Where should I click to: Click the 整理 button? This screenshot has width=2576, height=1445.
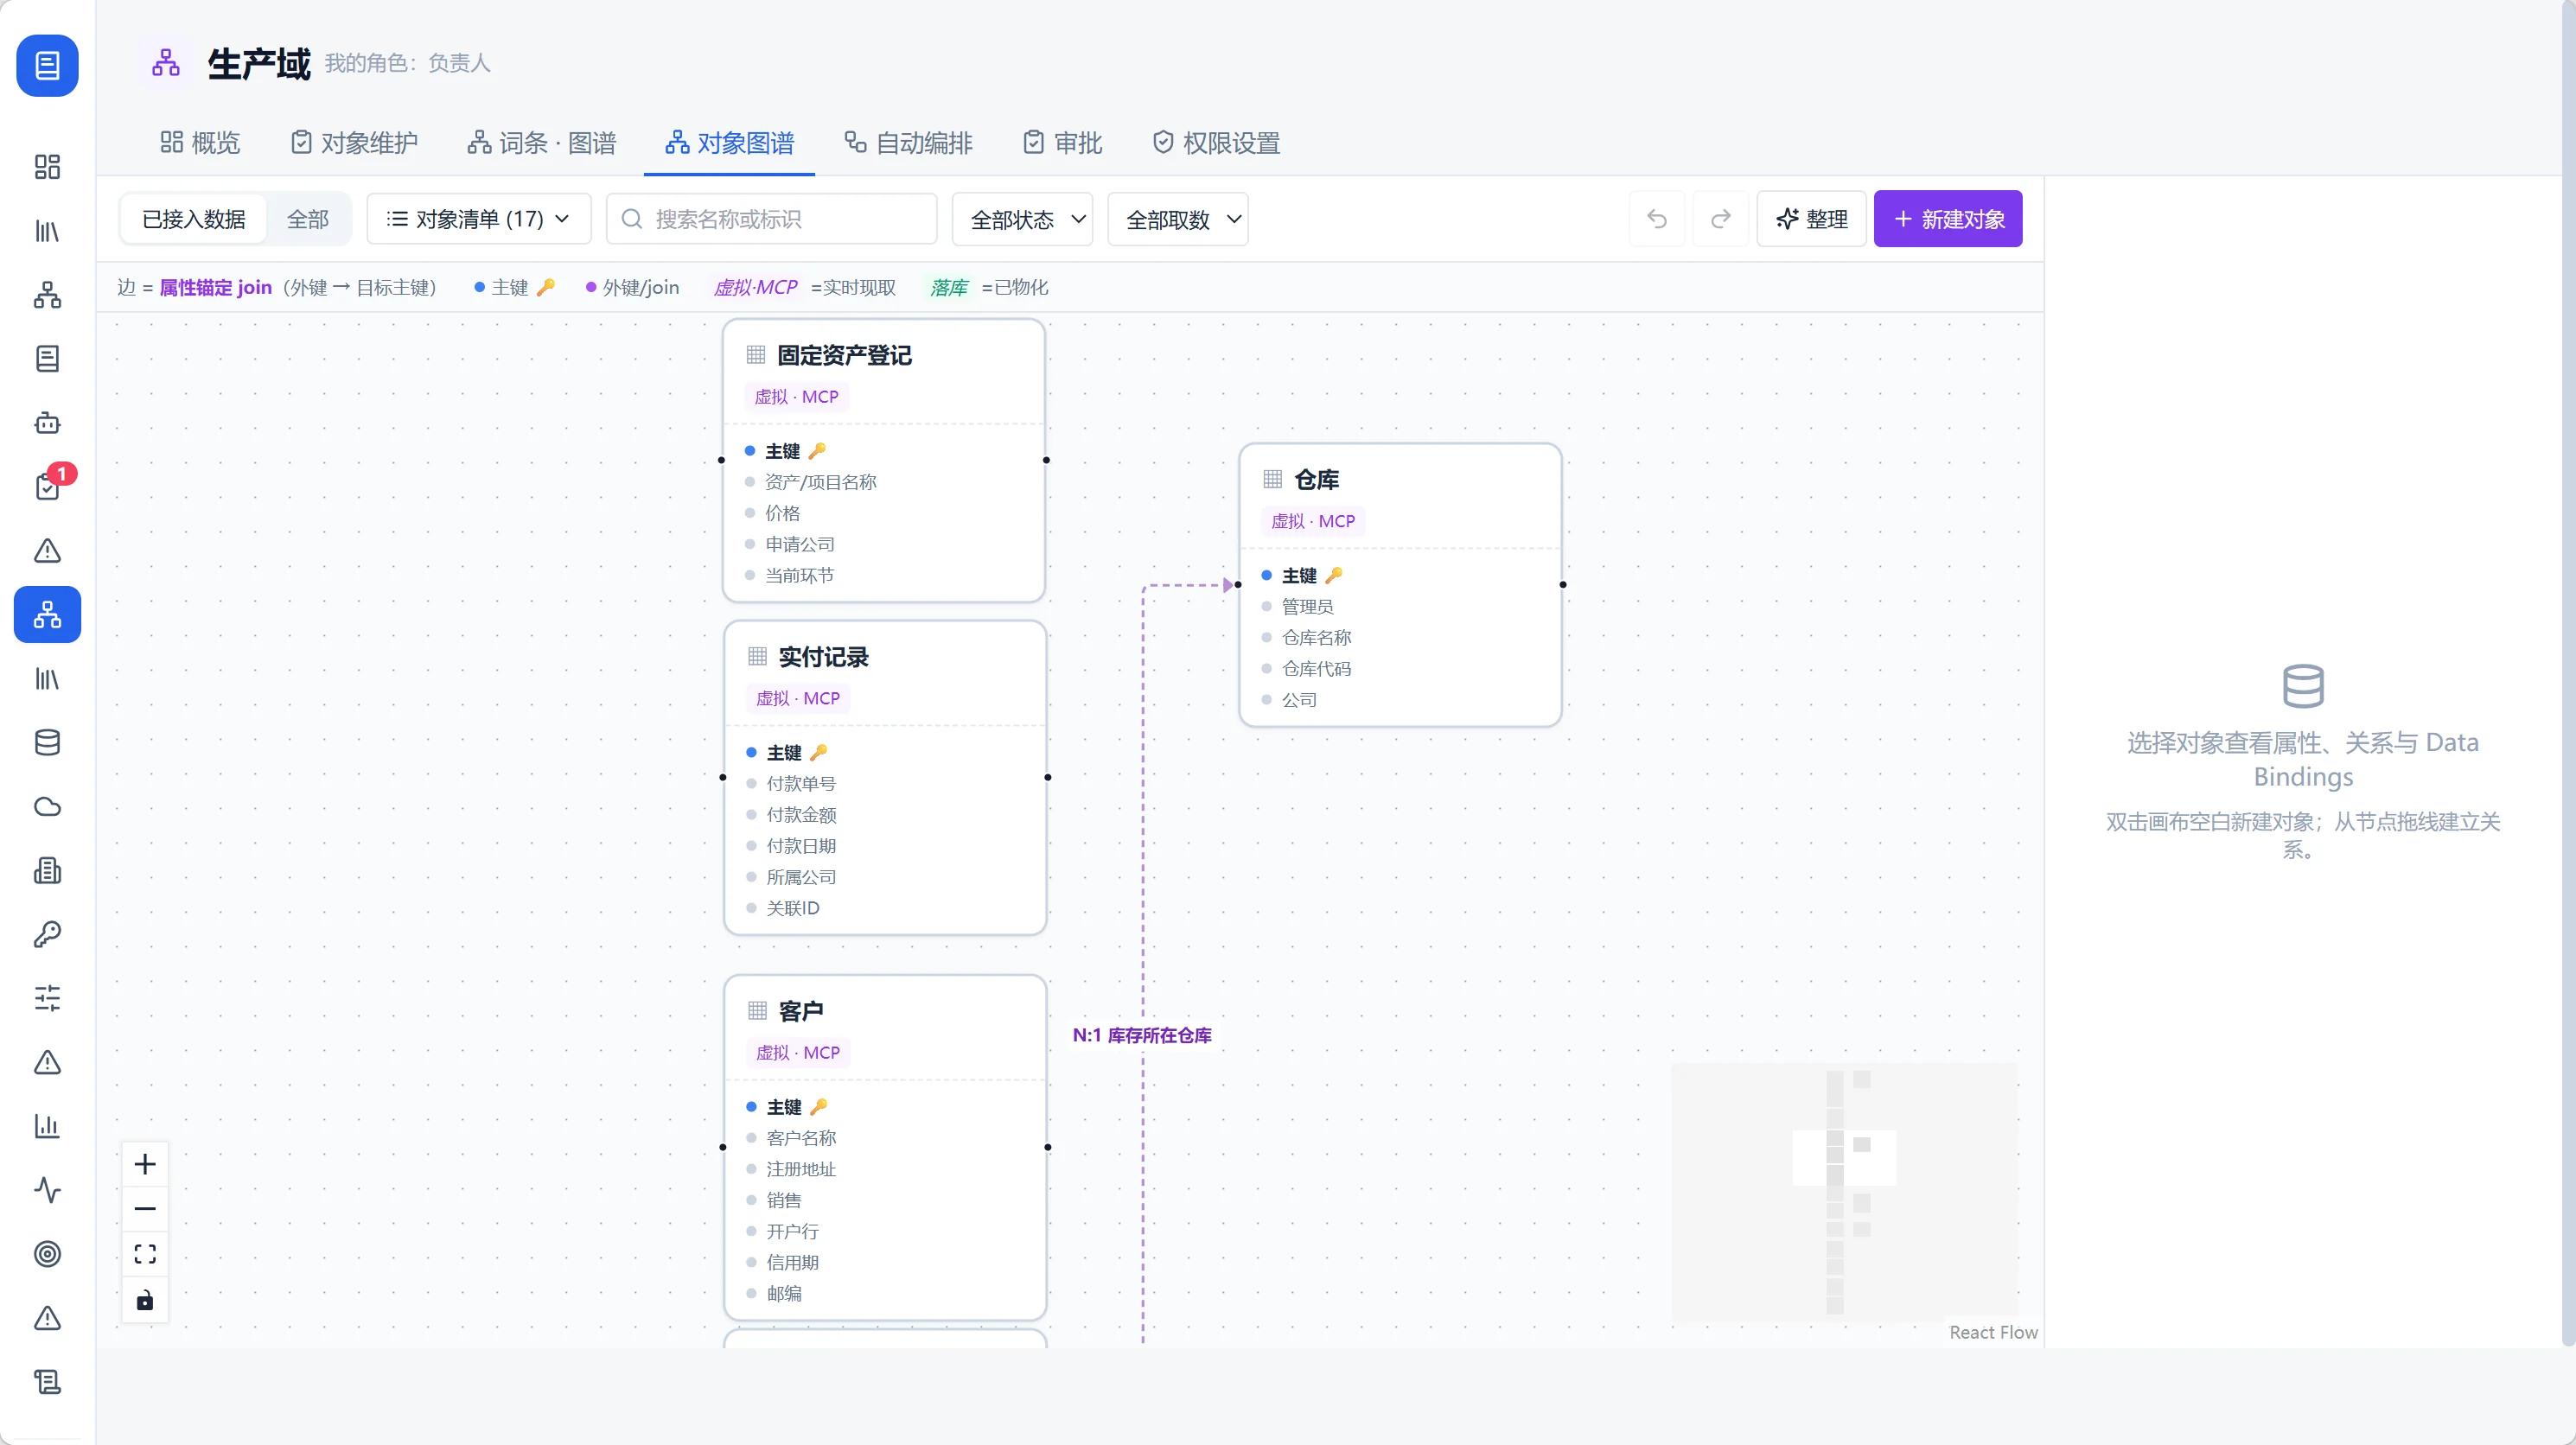(x=1811, y=219)
